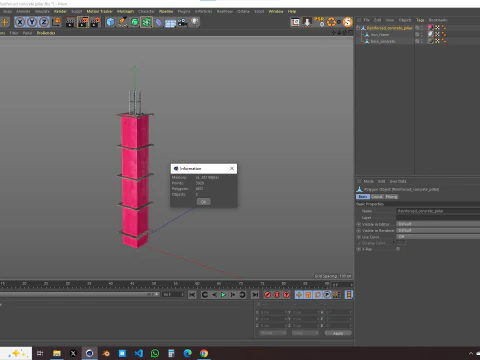Image resolution: width=480 pixels, height=360 pixels.
Task: Open the ProRender viewport menu
Action: tap(46, 33)
